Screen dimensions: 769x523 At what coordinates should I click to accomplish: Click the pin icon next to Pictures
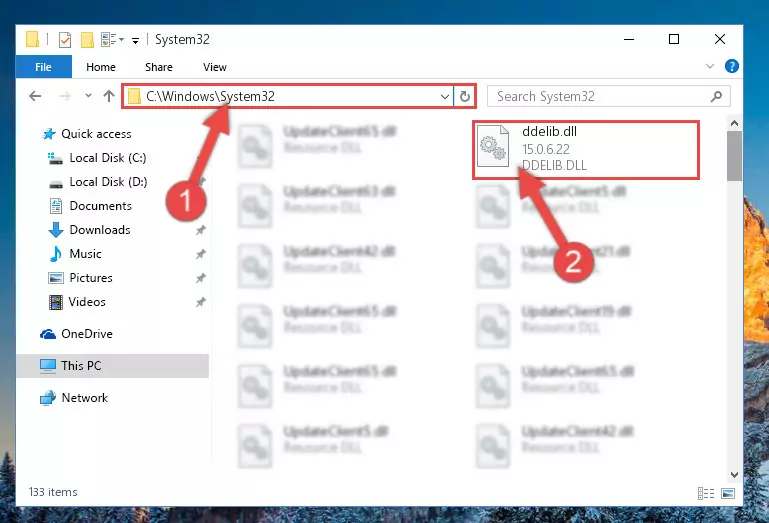[201, 278]
